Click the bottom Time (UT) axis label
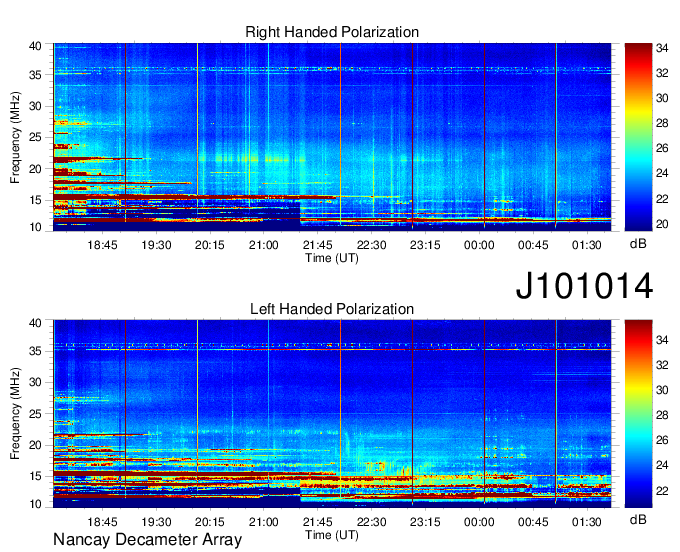This screenshot has height=552, width=680. click(332, 535)
